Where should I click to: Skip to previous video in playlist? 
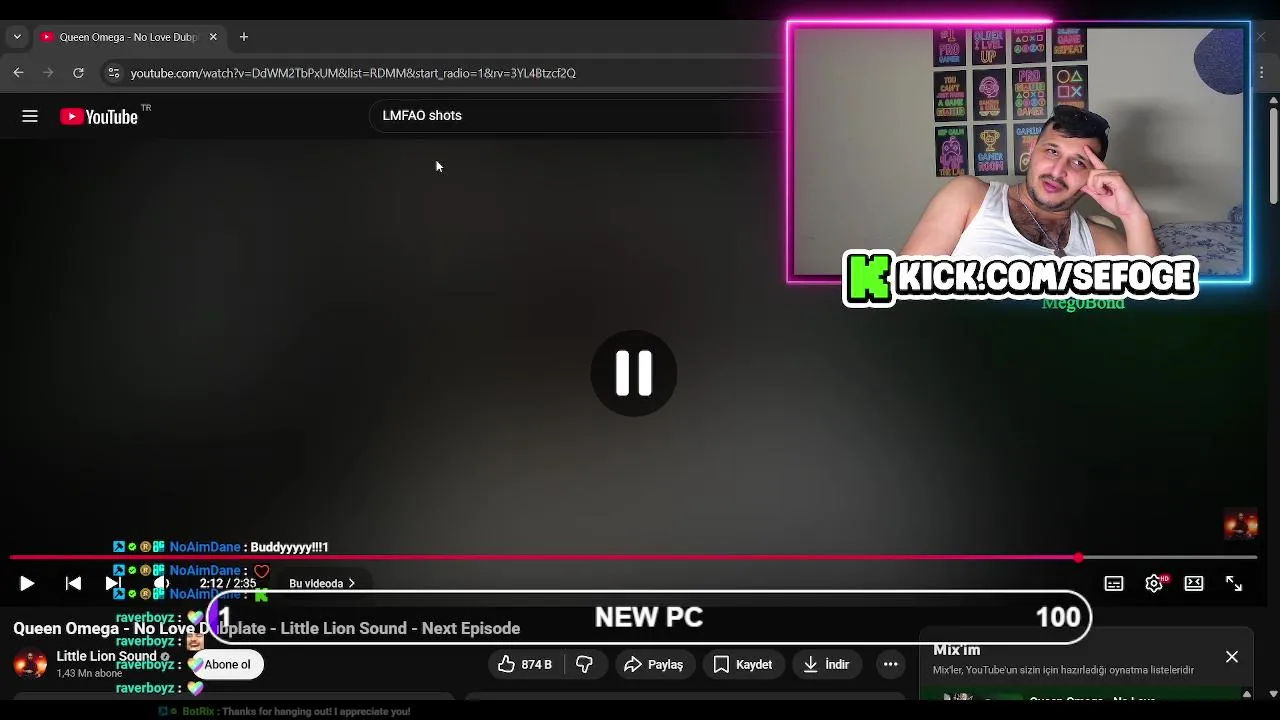73,584
